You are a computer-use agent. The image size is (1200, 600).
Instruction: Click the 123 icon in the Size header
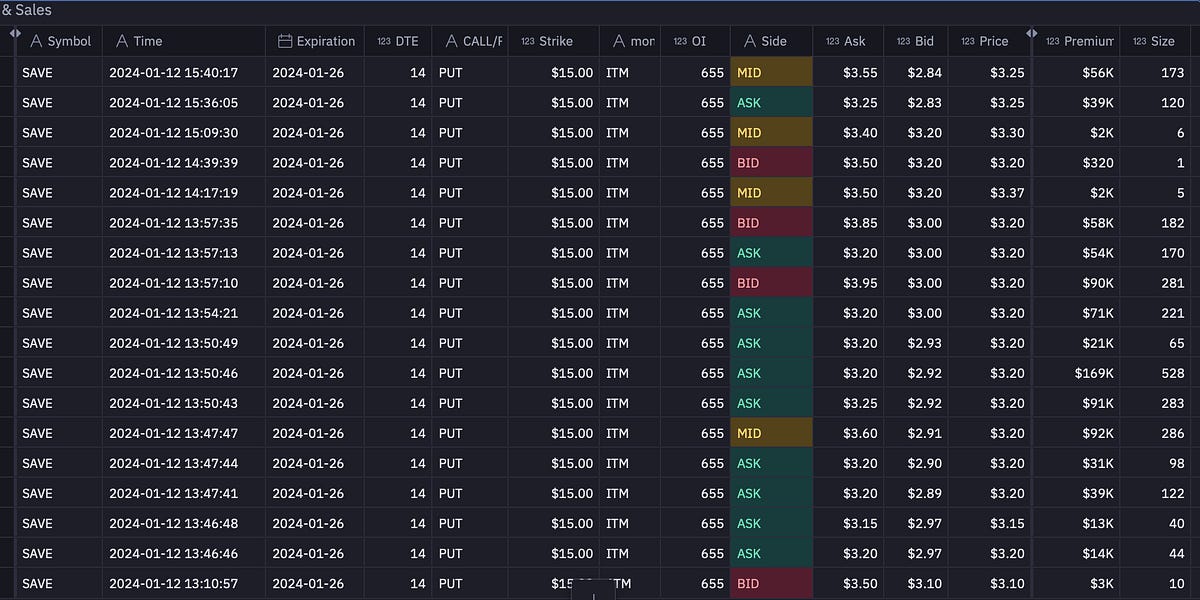click(x=1137, y=41)
